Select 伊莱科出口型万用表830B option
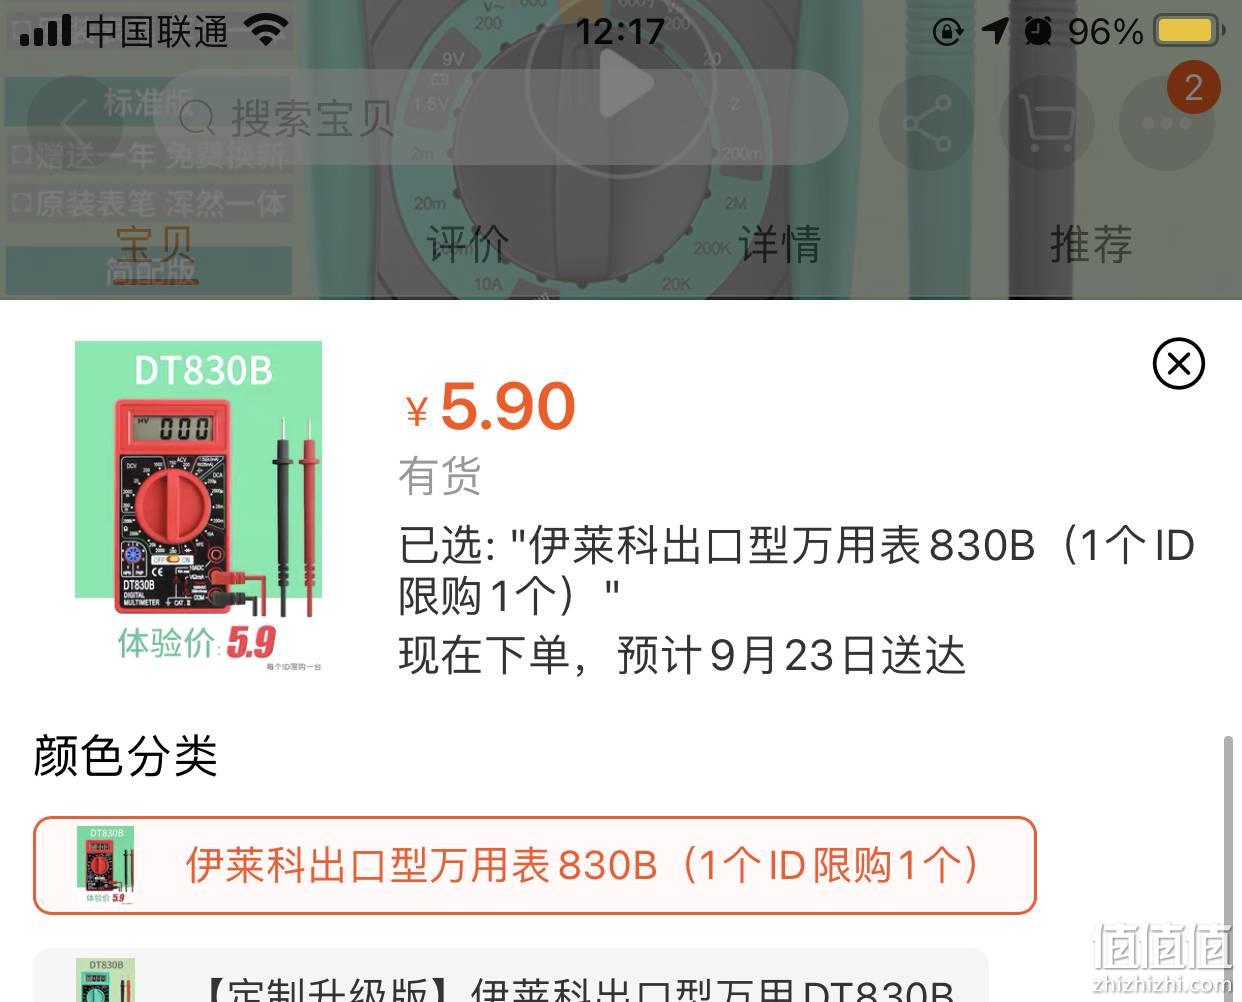The height and width of the screenshot is (1002, 1242). (535, 865)
